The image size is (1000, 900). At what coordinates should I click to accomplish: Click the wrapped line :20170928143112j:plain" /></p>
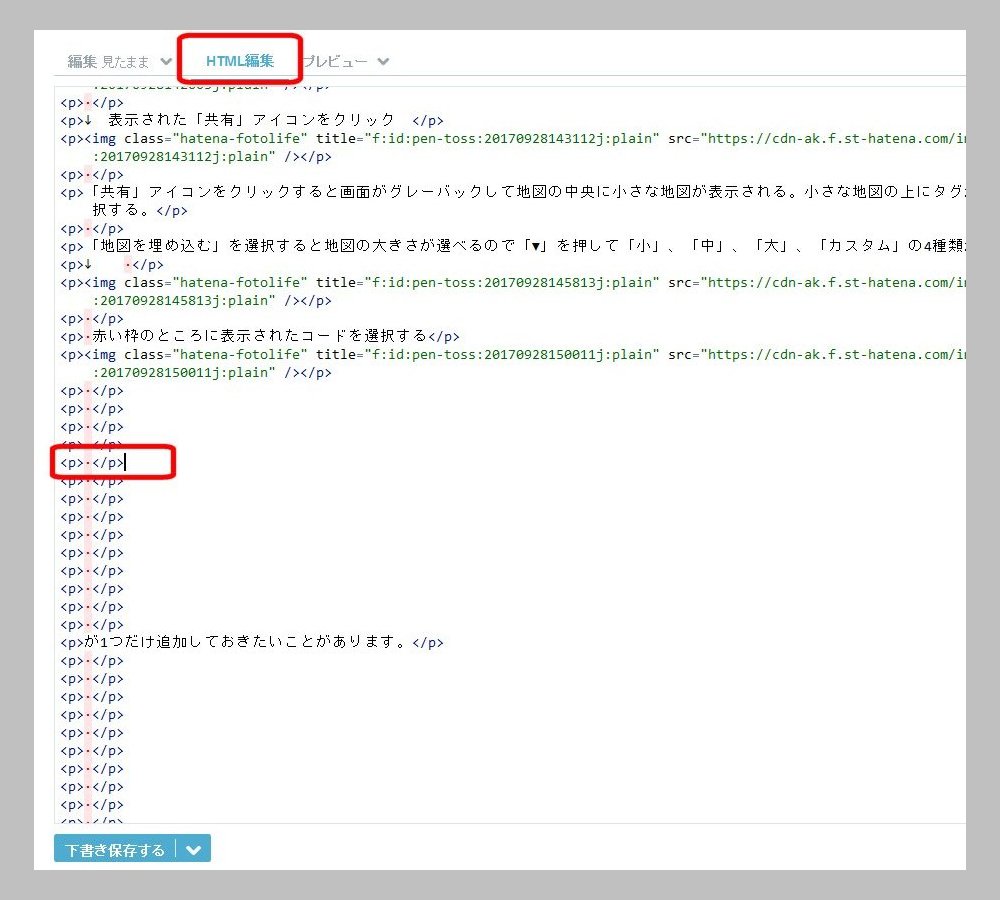coord(212,156)
